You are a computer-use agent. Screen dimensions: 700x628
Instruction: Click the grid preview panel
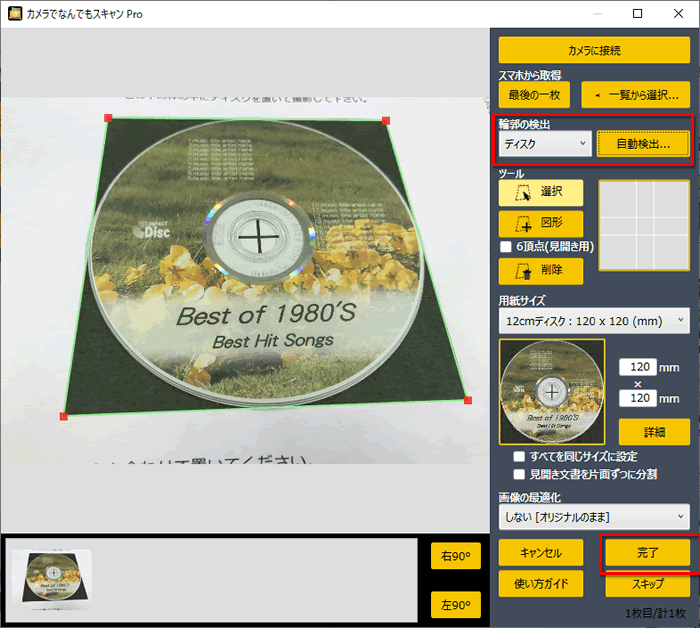pos(644,225)
